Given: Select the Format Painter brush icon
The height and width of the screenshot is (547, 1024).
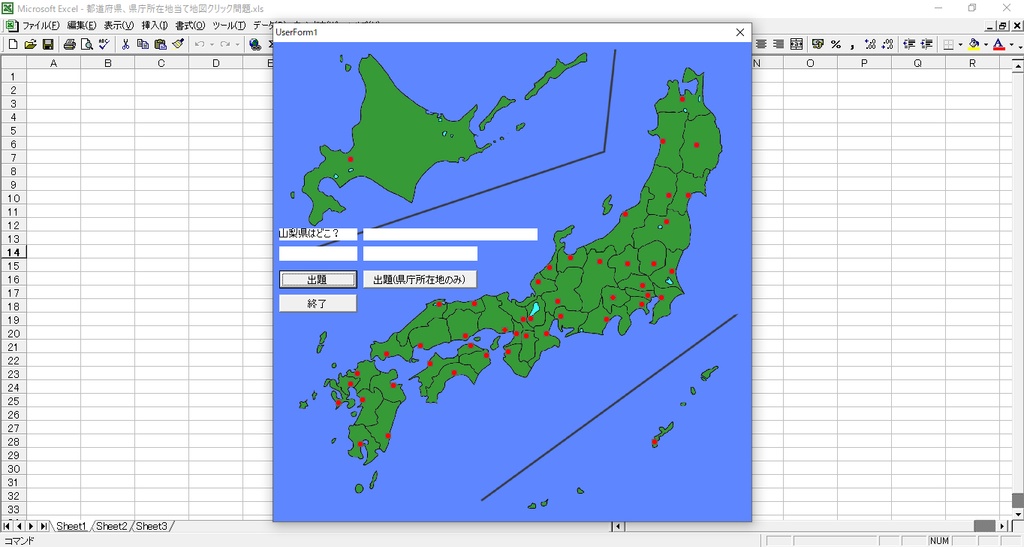Looking at the screenshot, I should point(178,44).
